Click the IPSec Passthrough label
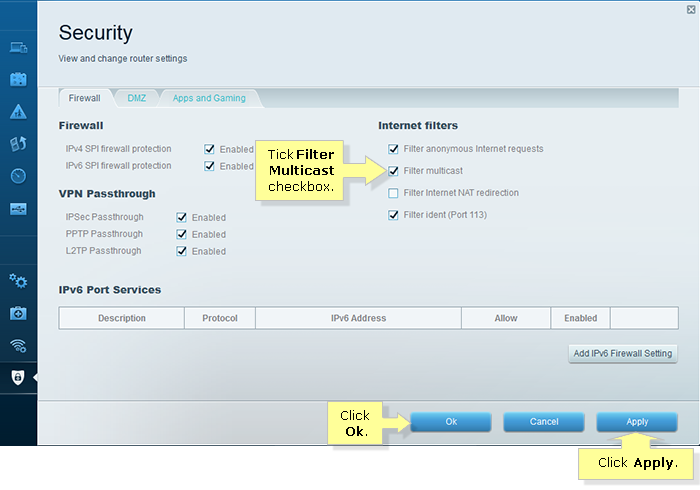This screenshot has width=700, height=490. tap(104, 217)
